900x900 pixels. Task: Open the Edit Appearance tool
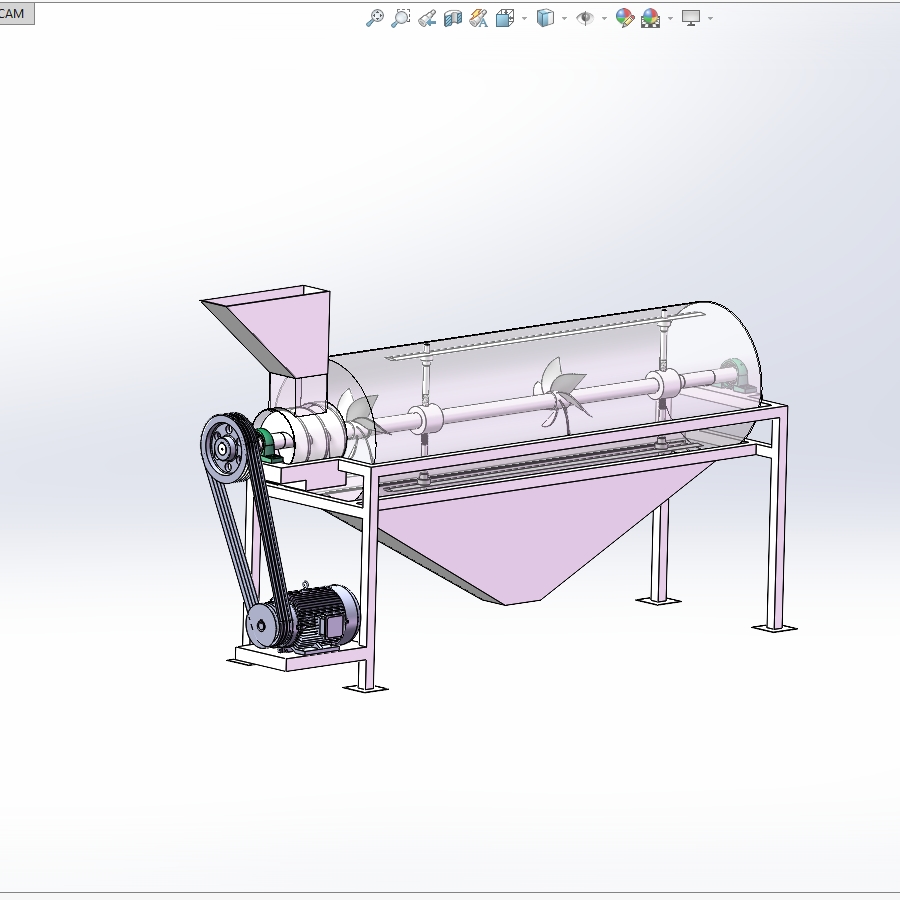625,18
